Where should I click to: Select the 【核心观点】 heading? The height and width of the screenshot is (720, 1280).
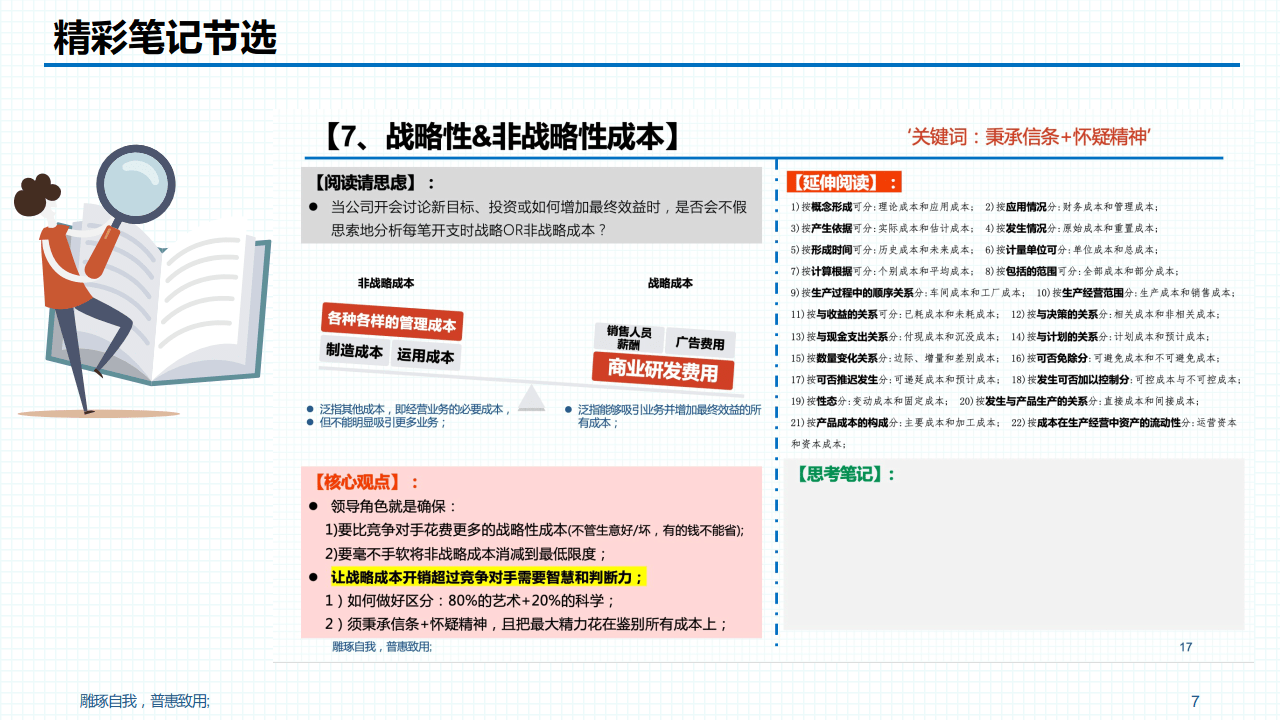pyautogui.click(x=365, y=482)
